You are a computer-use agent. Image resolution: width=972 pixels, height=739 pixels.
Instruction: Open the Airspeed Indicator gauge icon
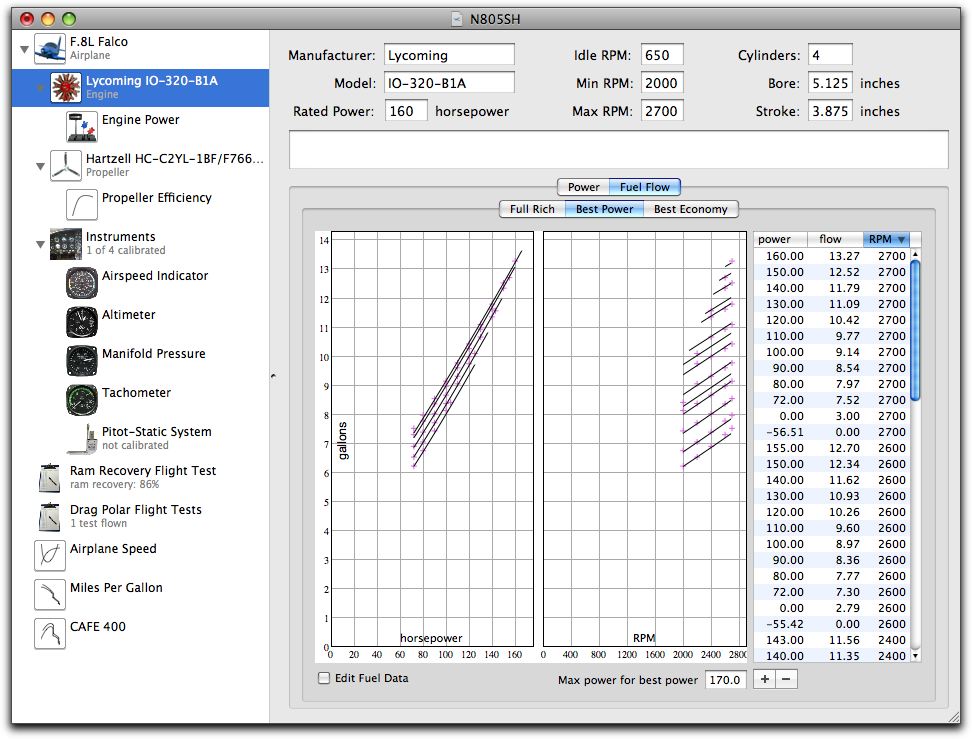click(82, 283)
